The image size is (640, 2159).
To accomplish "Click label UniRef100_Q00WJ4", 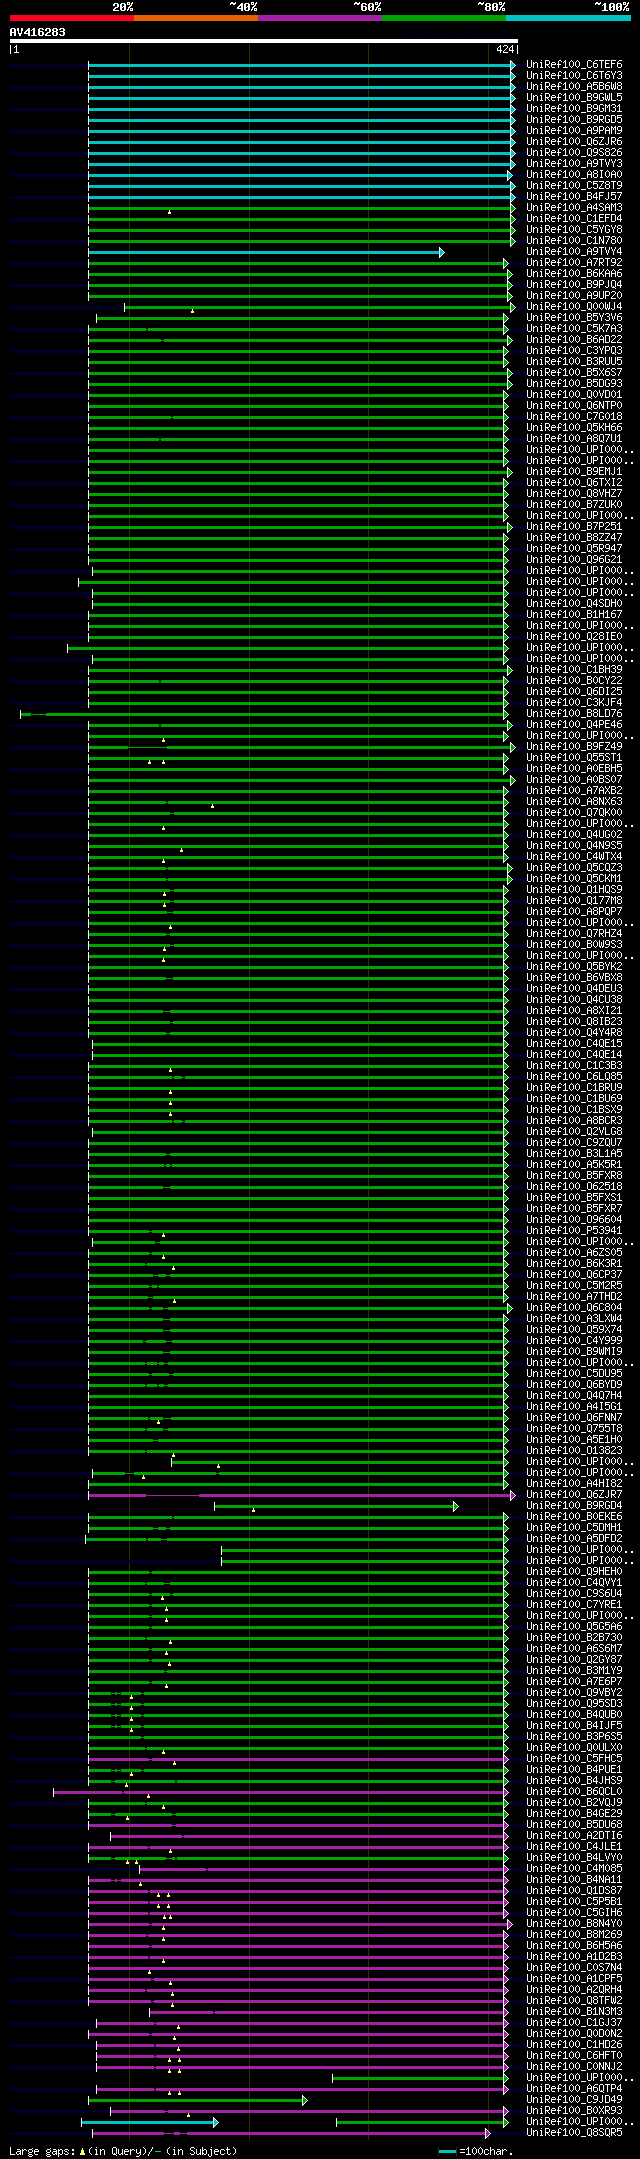I will (574, 306).
